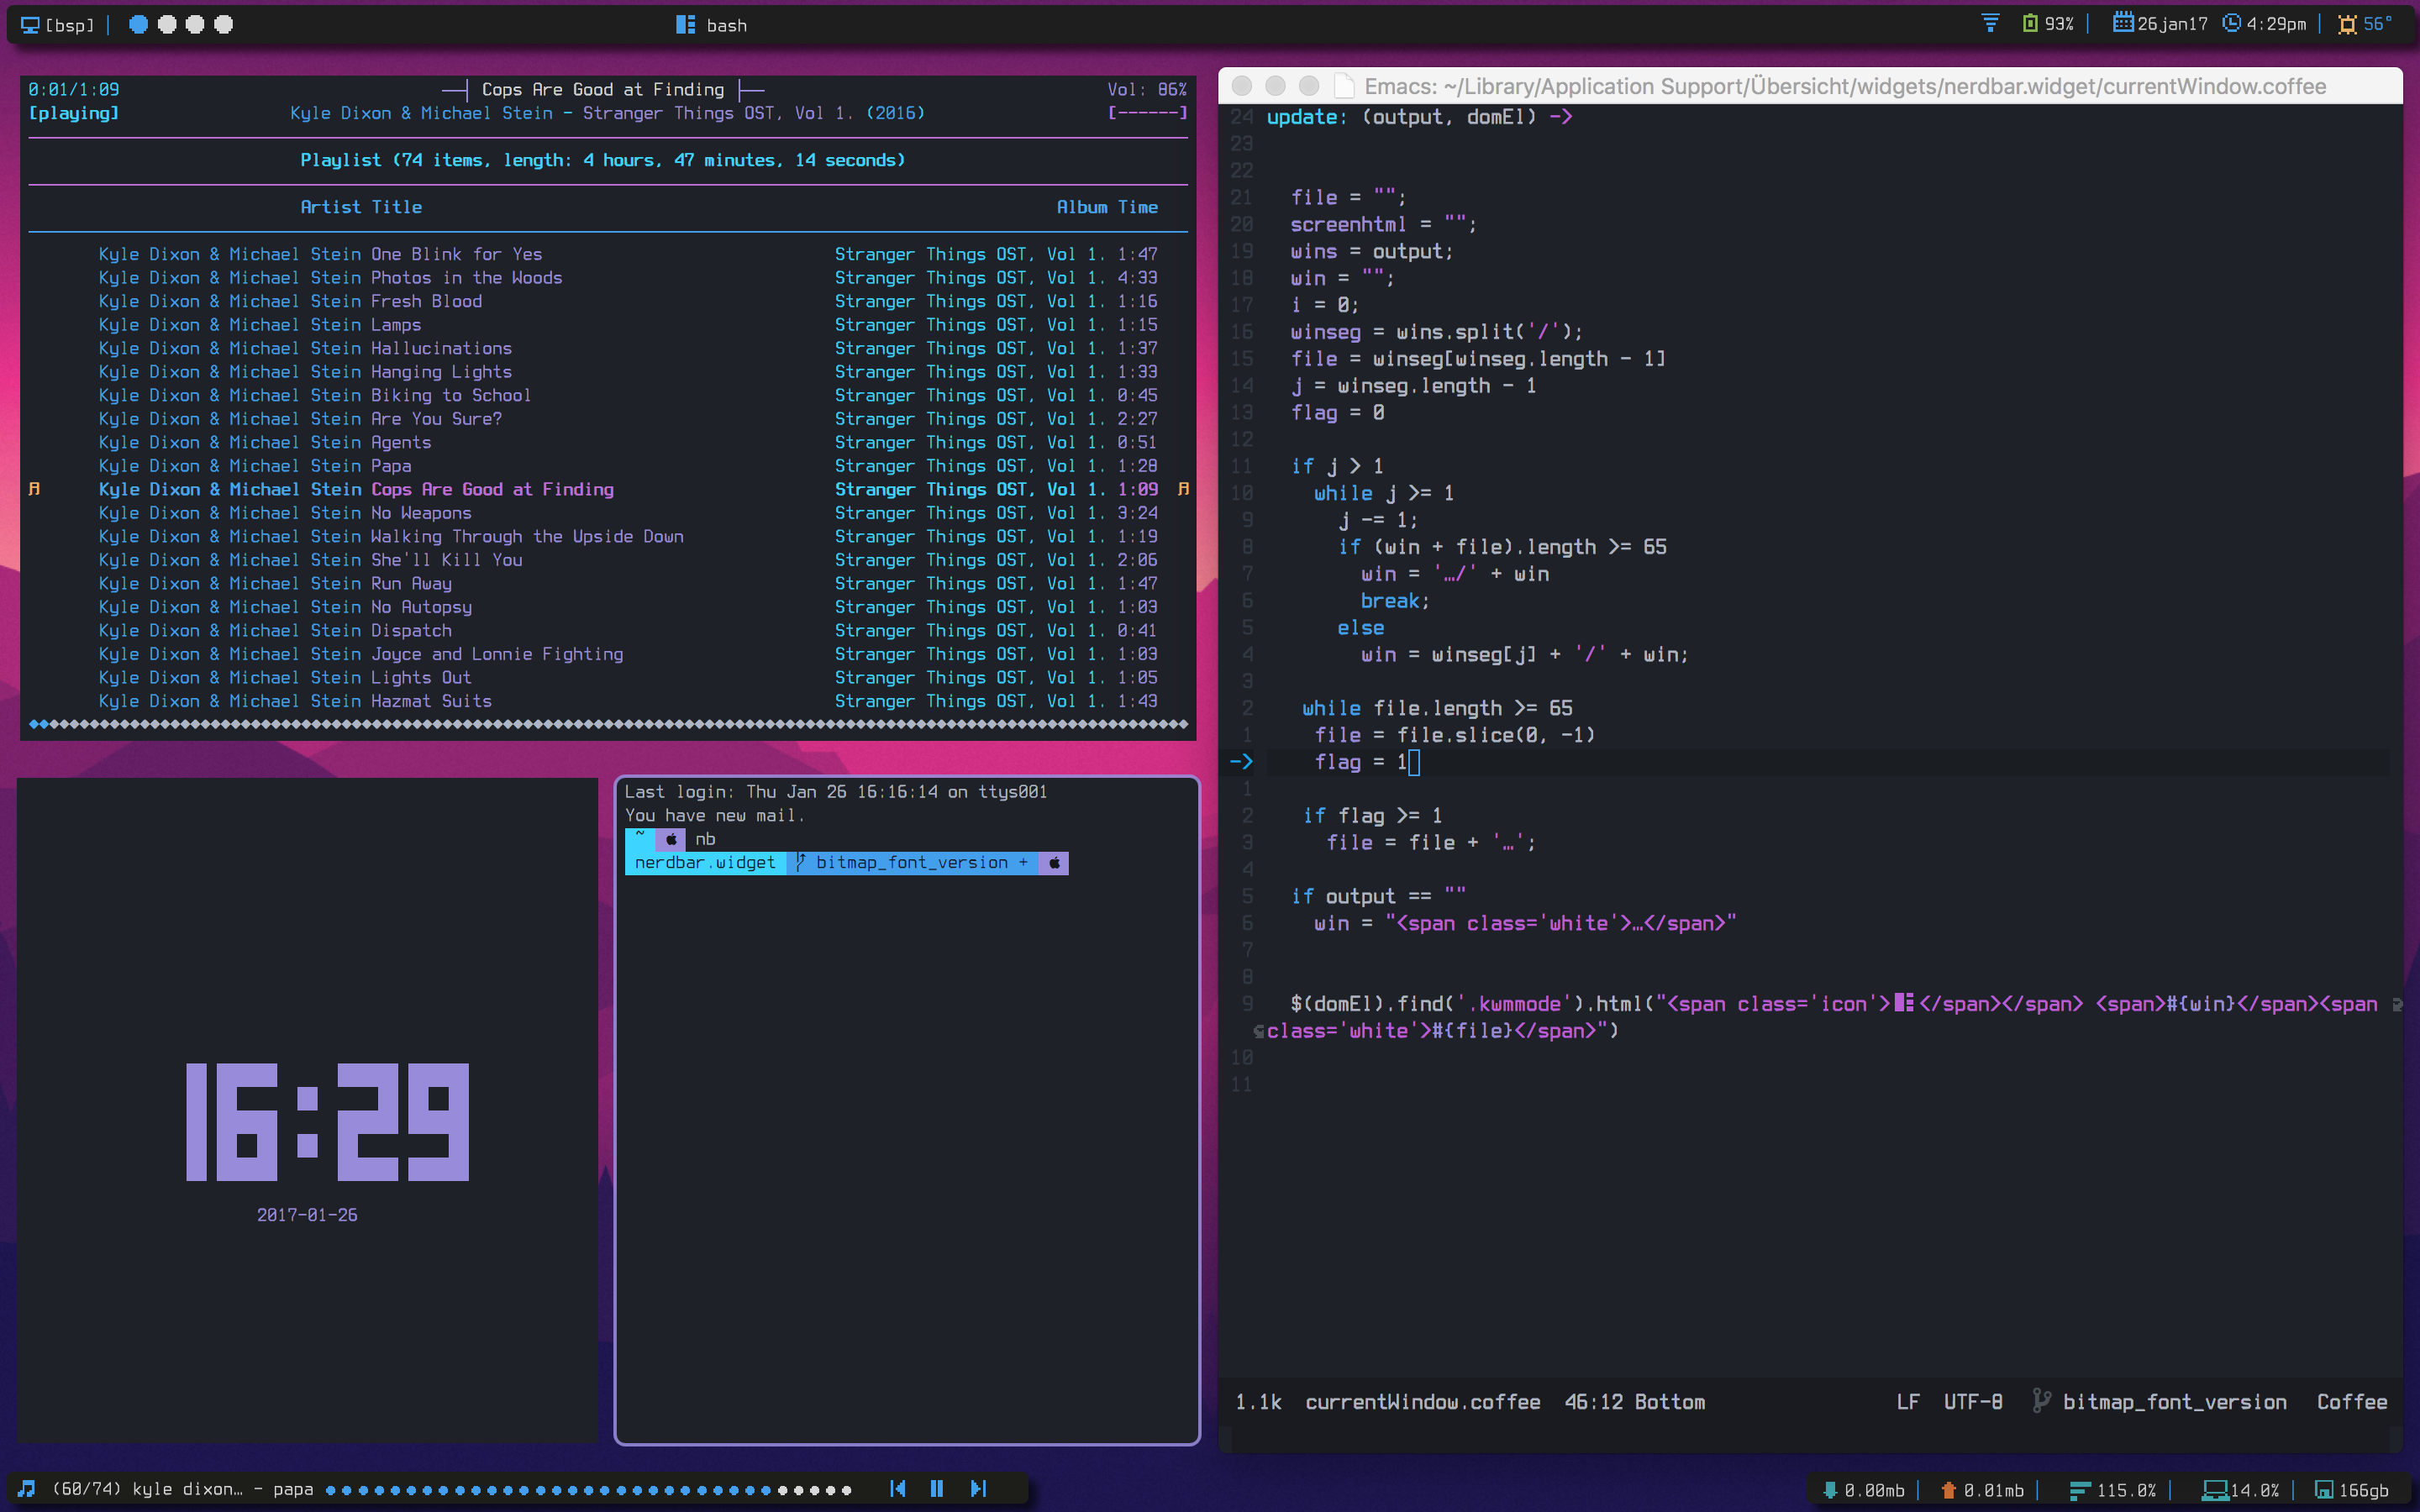Viewport: 2420px width, 1512px height.
Task: Click the bash window mode icon
Action: pos(685,25)
